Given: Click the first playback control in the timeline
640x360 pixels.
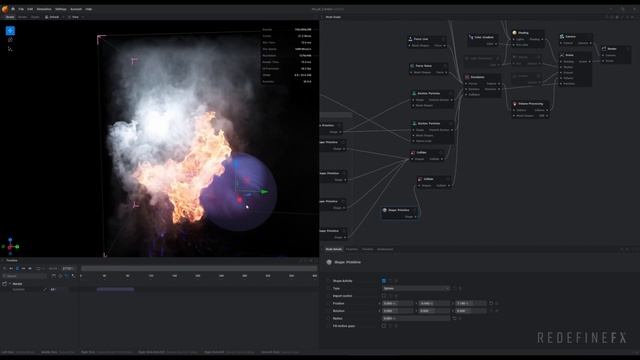Looking at the screenshot, I should click(x=5, y=268).
